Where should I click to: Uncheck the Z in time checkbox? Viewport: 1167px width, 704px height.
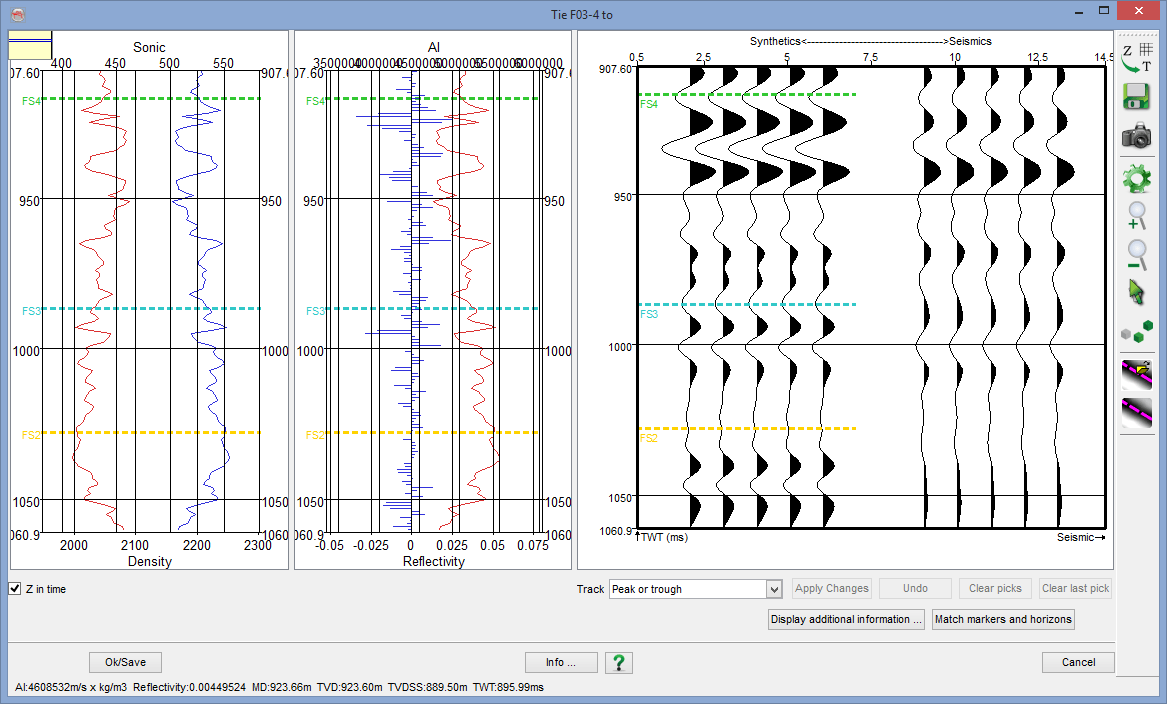point(15,589)
